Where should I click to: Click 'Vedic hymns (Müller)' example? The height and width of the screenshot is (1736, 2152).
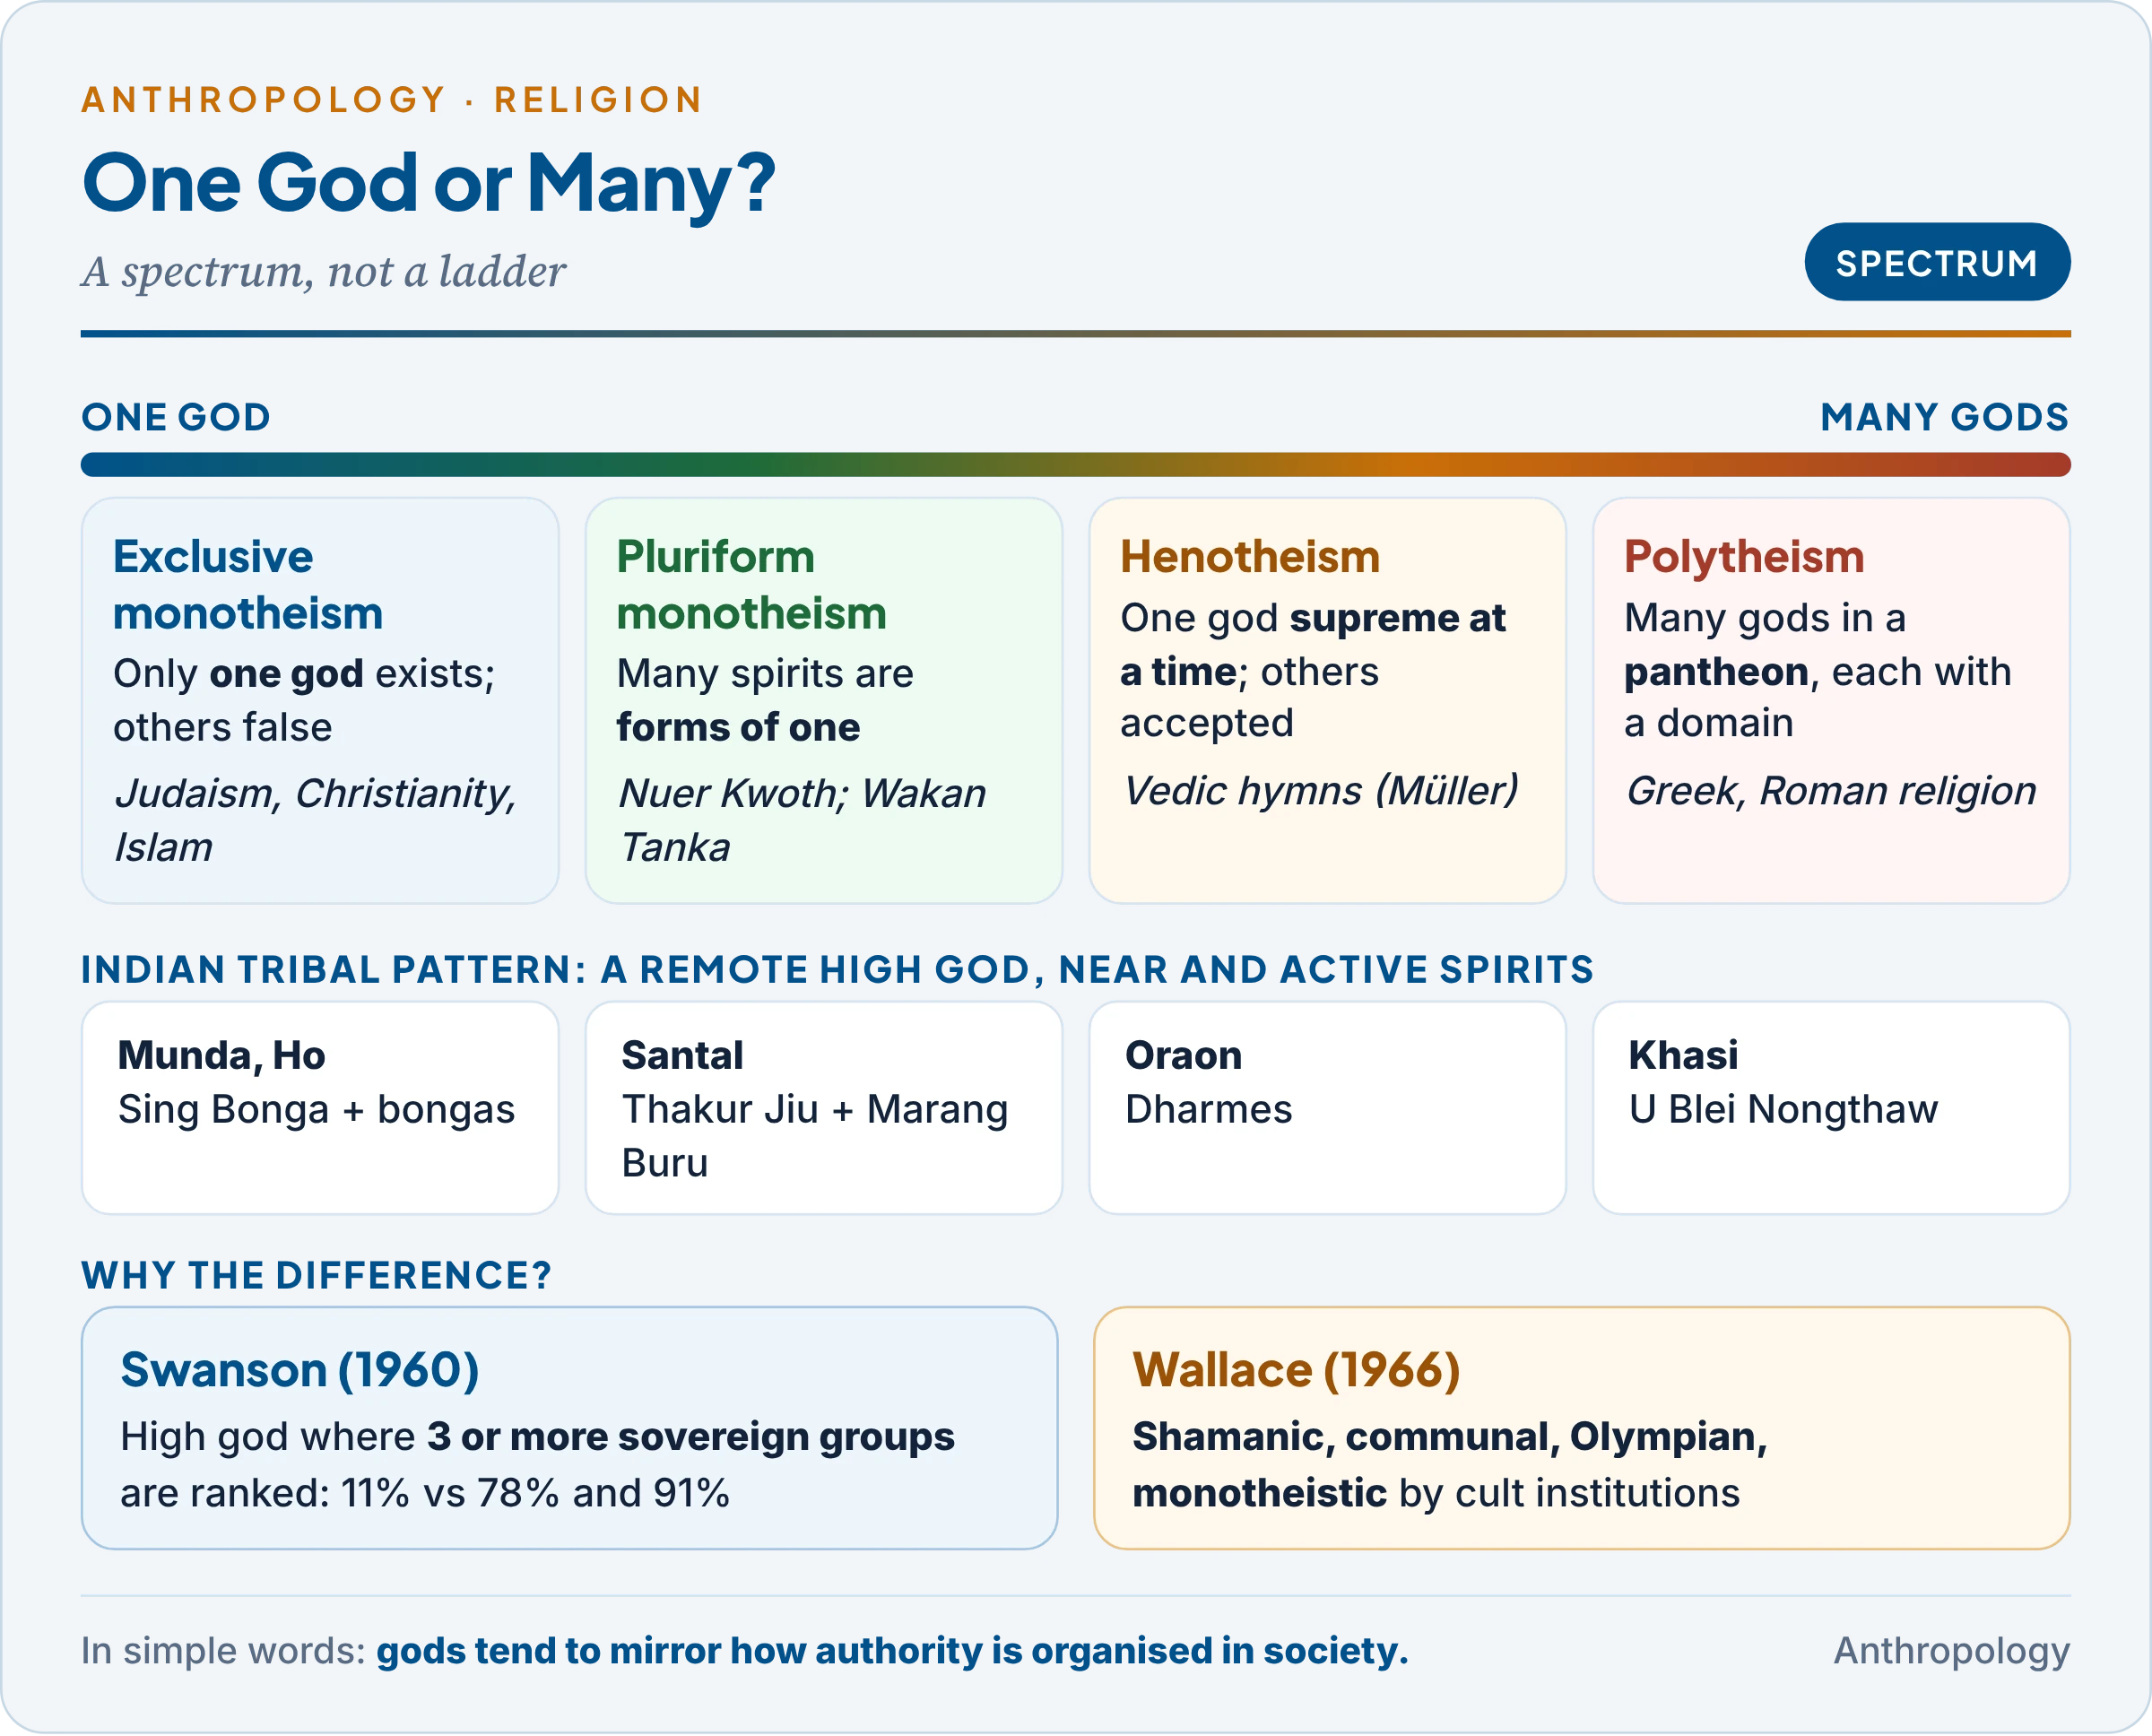[1320, 791]
